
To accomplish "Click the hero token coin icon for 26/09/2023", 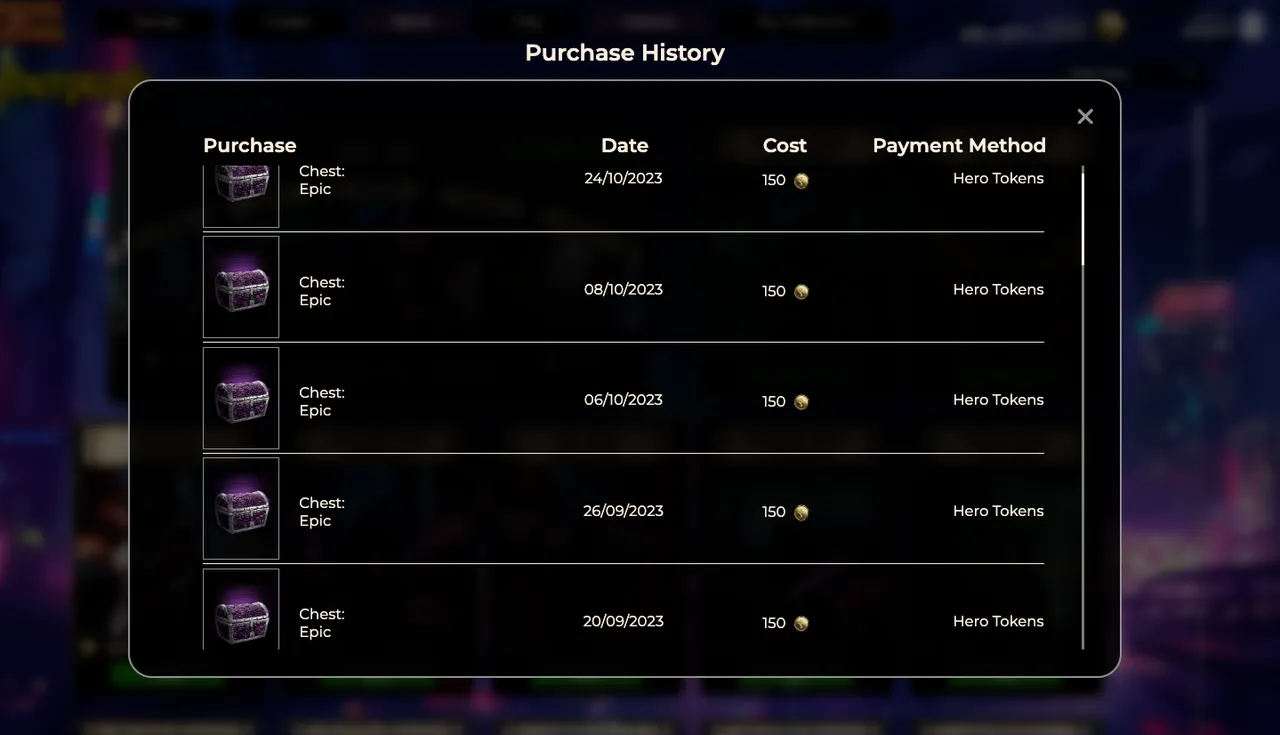I will coord(801,513).
